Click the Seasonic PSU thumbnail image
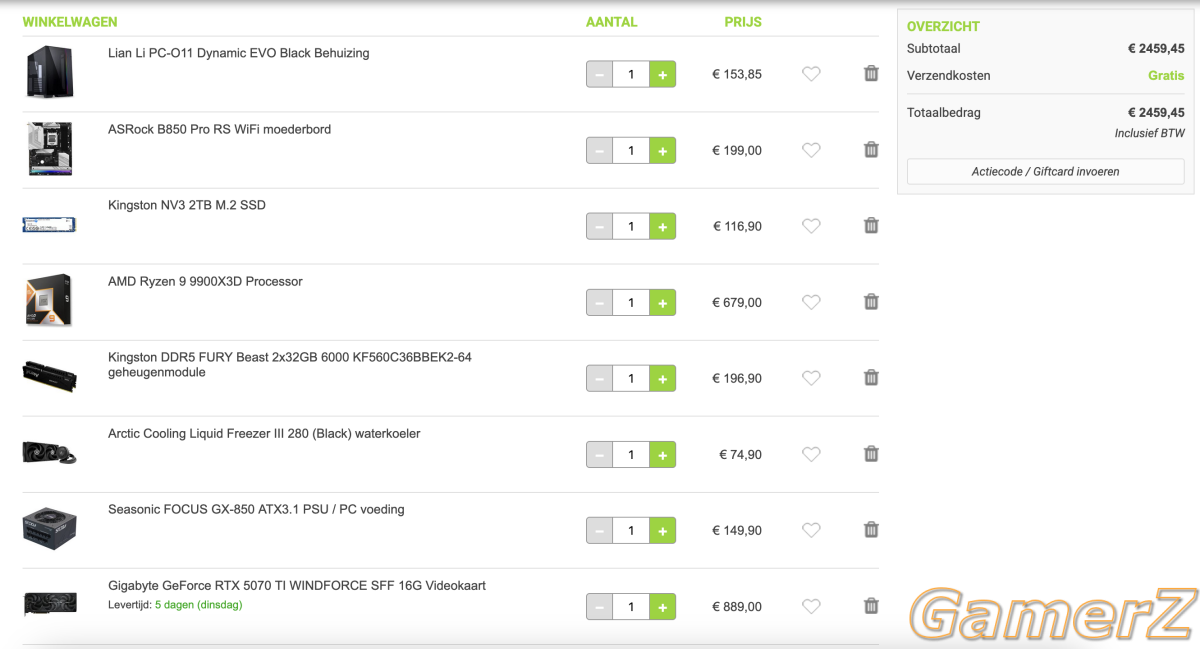Image resolution: width=1200 pixels, height=649 pixels. (49, 527)
